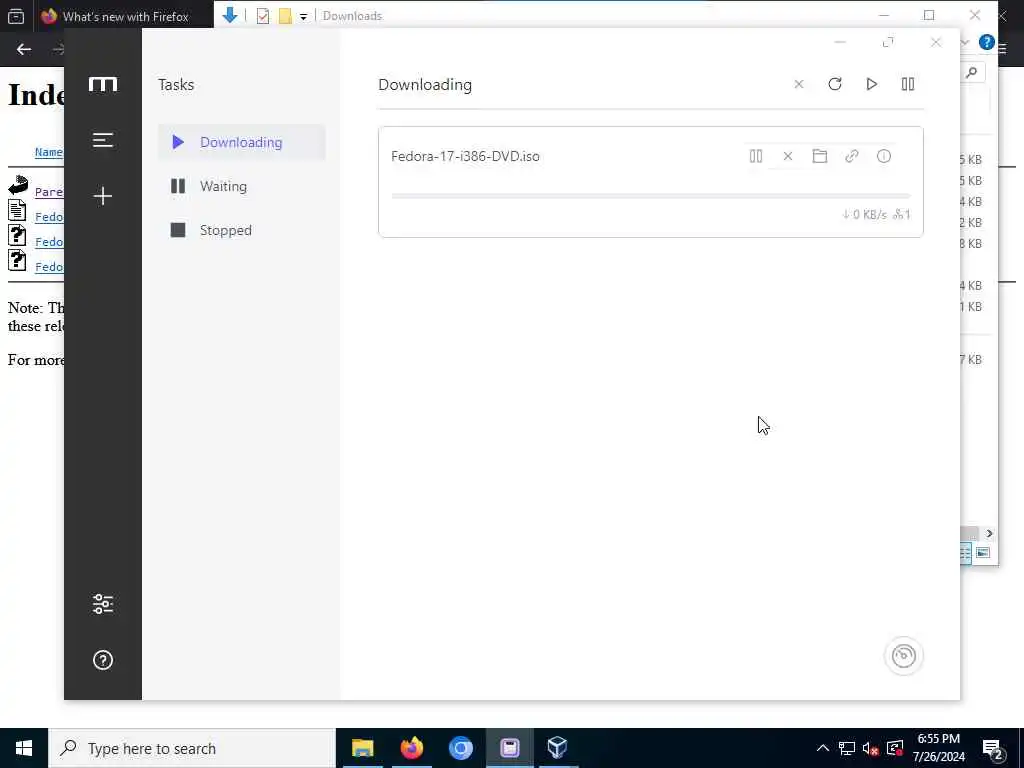The height and width of the screenshot is (768, 1024).
Task: Open the Parent Directory link in Firefox
Action: (x=49, y=192)
